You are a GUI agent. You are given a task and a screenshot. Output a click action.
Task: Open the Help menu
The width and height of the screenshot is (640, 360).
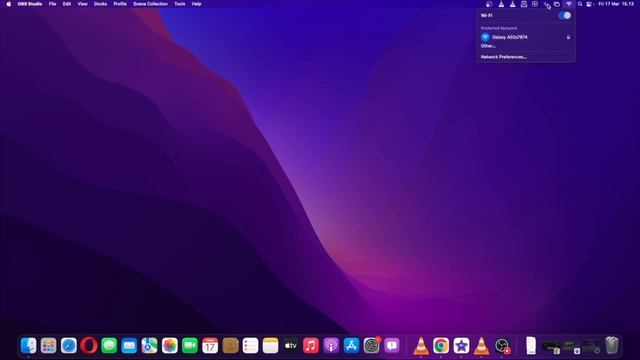click(x=197, y=4)
